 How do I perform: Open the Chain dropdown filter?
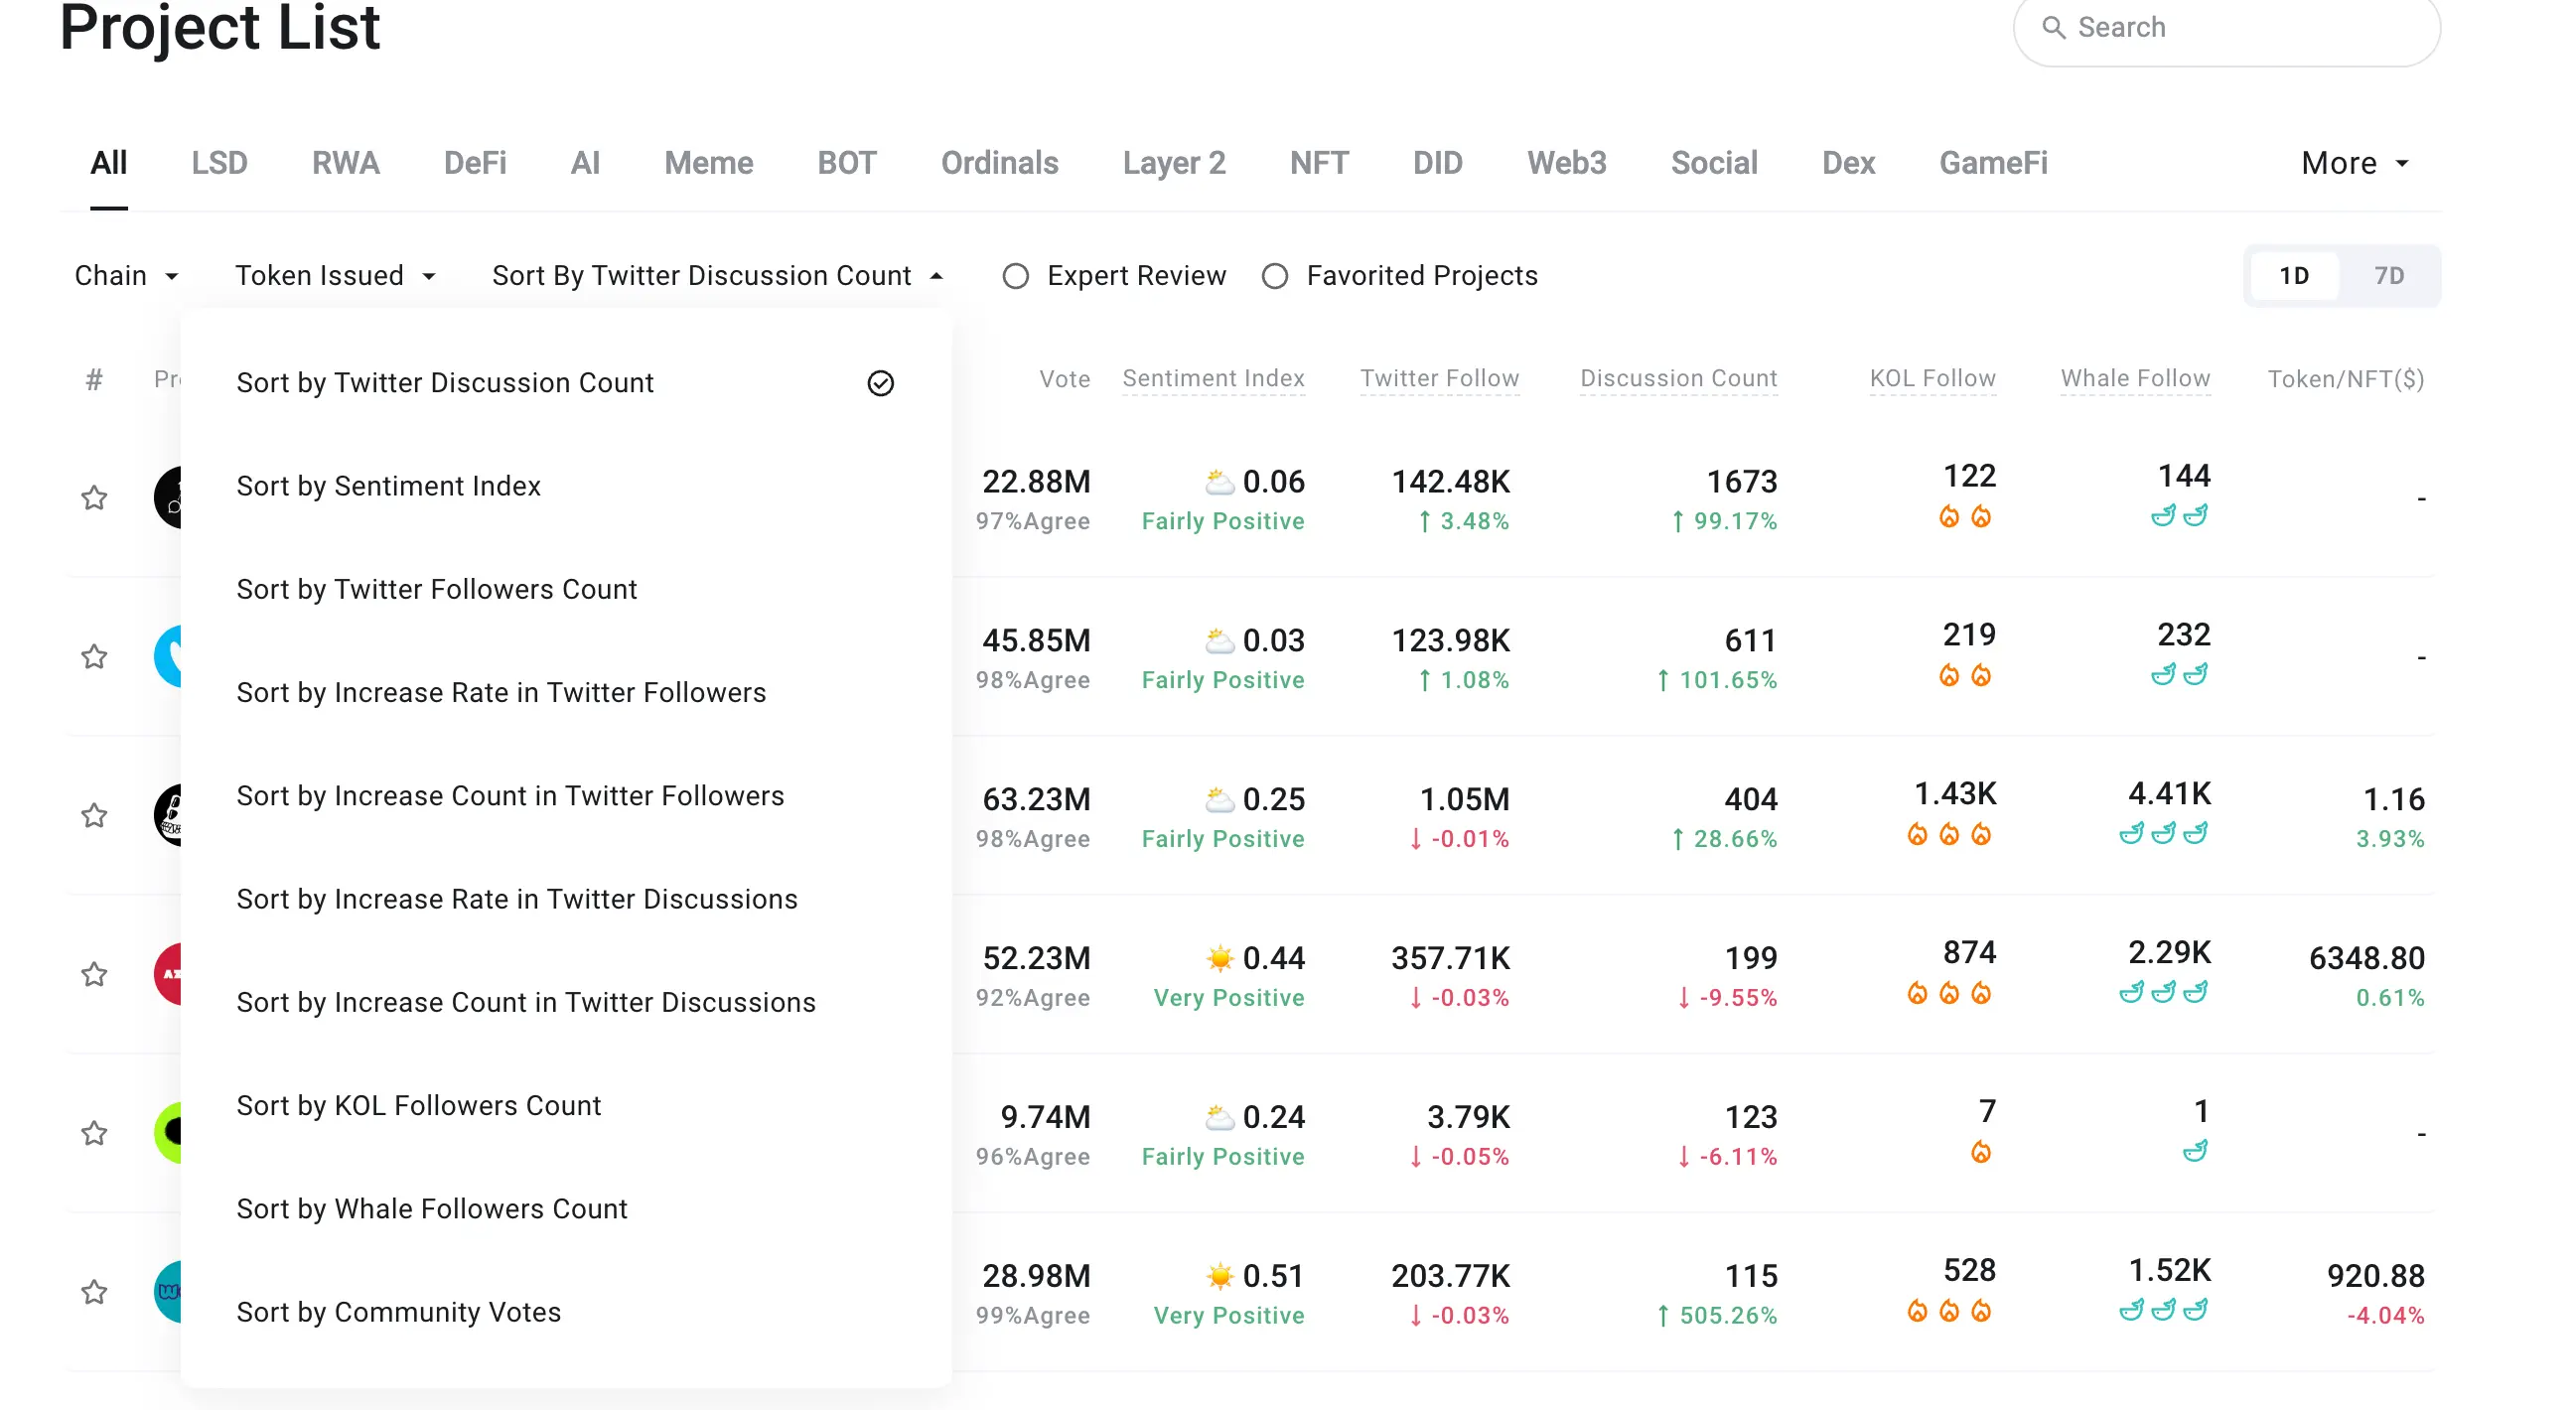coord(126,276)
